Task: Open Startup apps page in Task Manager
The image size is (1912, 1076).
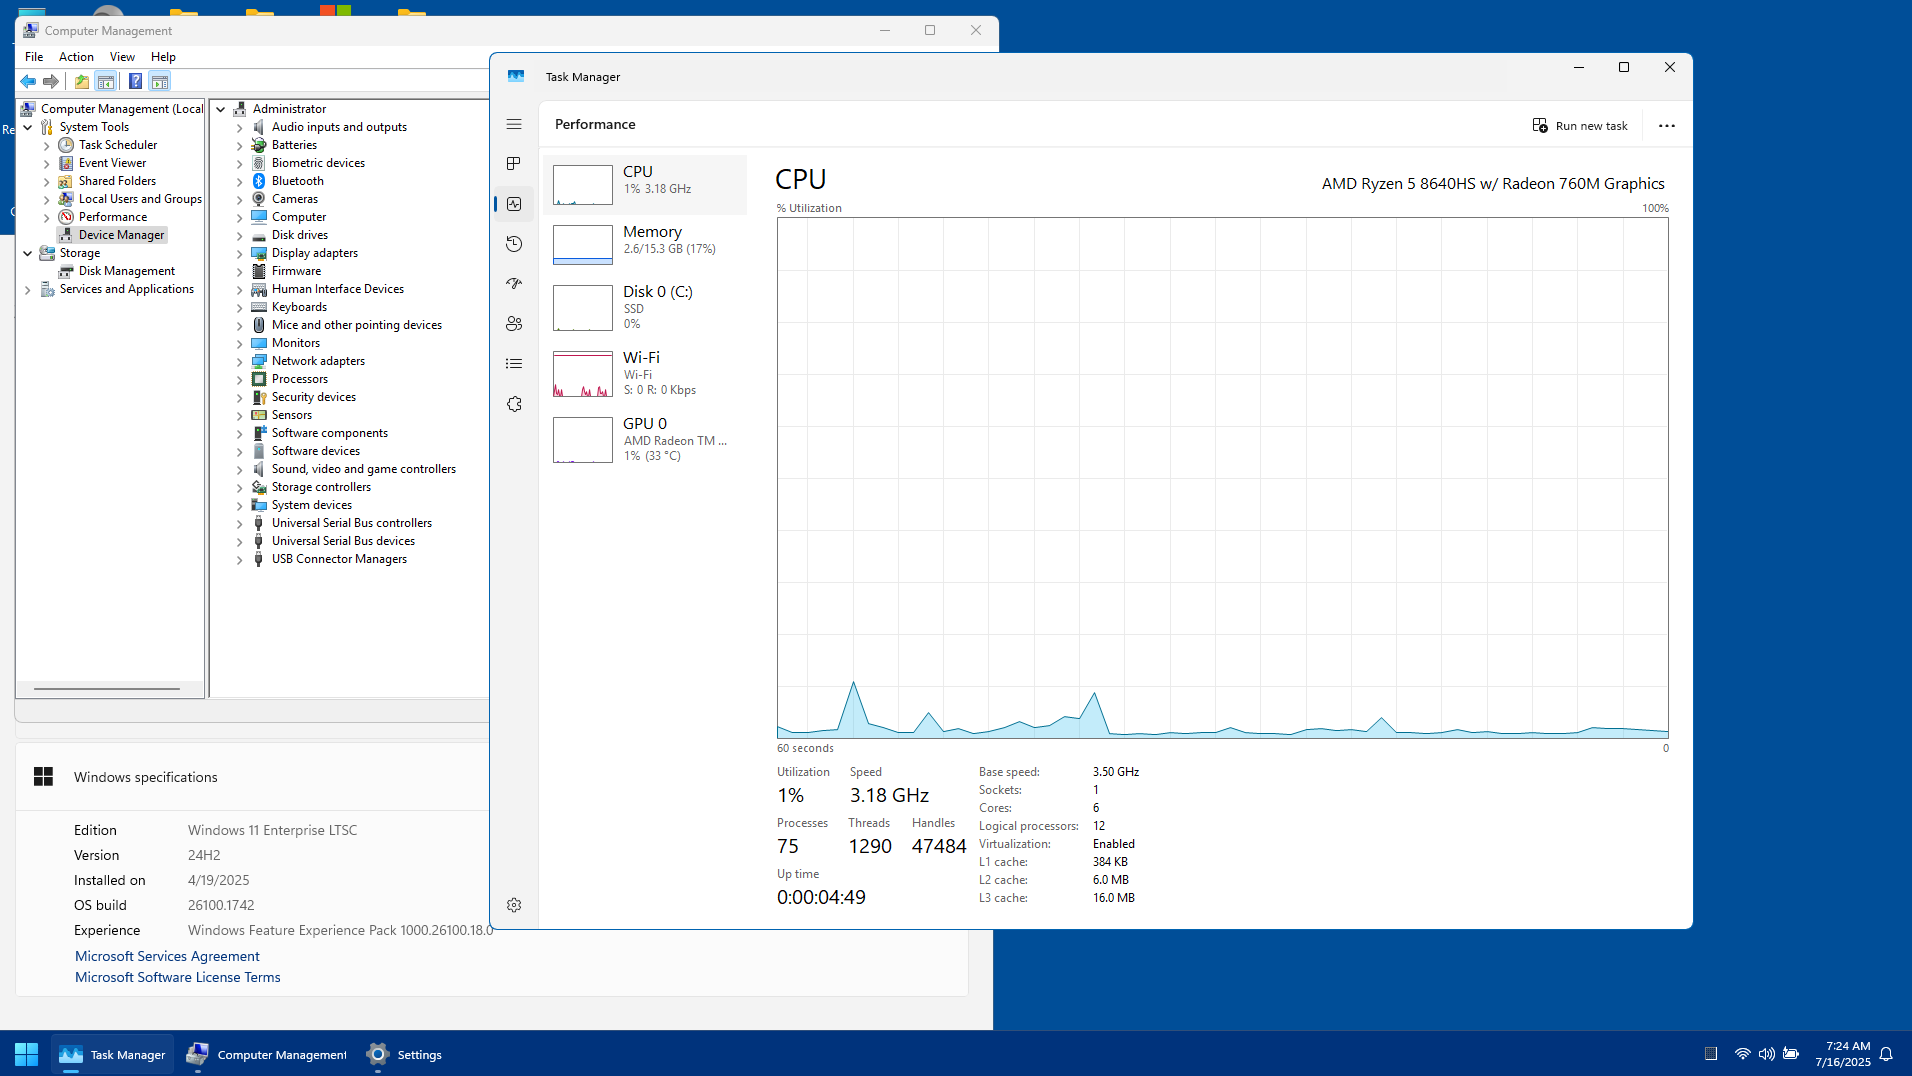Action: [x=514, y=284]
